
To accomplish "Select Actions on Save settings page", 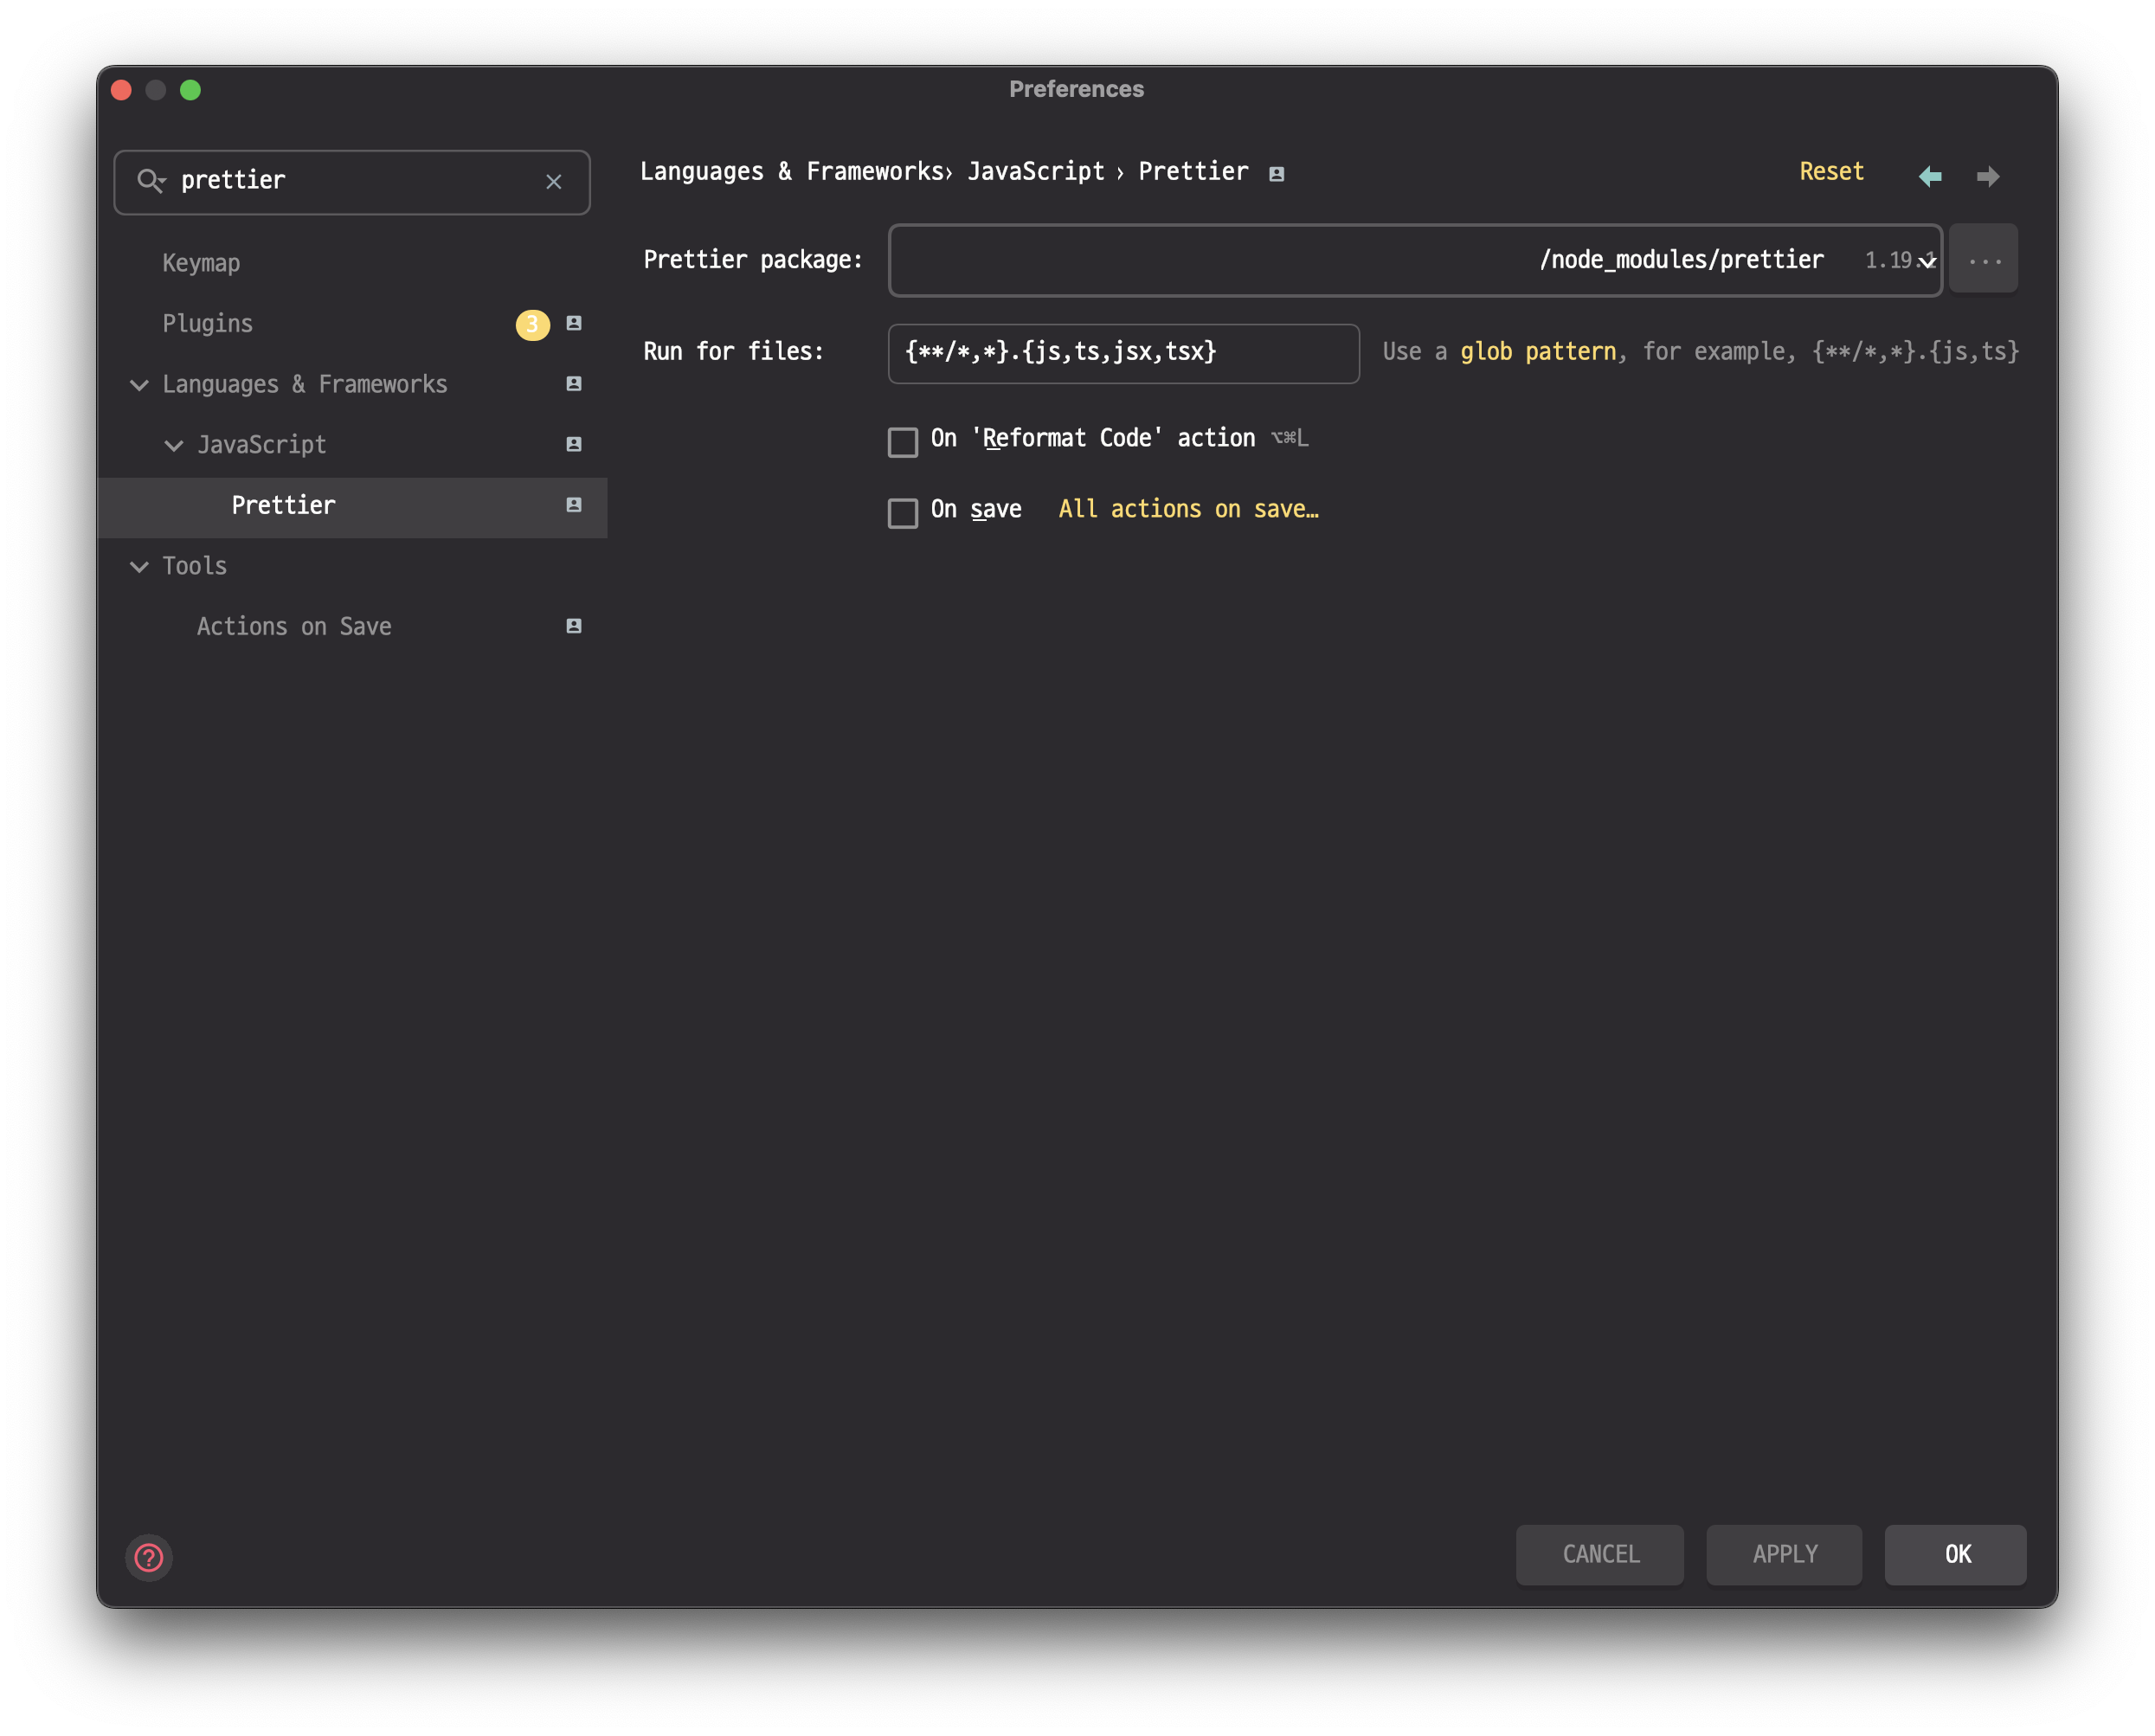I will click(294, 627).
